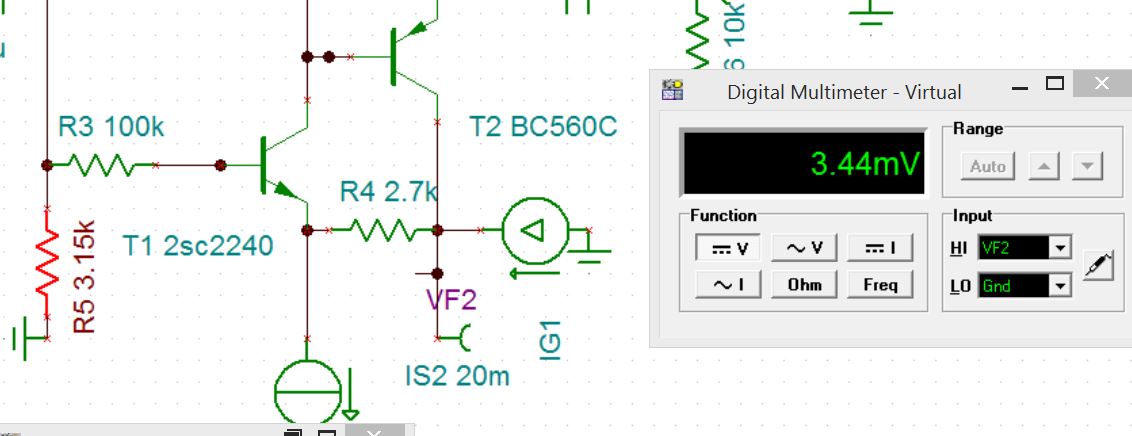This screenshot has height=436, width=1132.
Task: Click the R3 100k label
Action: click(111, 127)
